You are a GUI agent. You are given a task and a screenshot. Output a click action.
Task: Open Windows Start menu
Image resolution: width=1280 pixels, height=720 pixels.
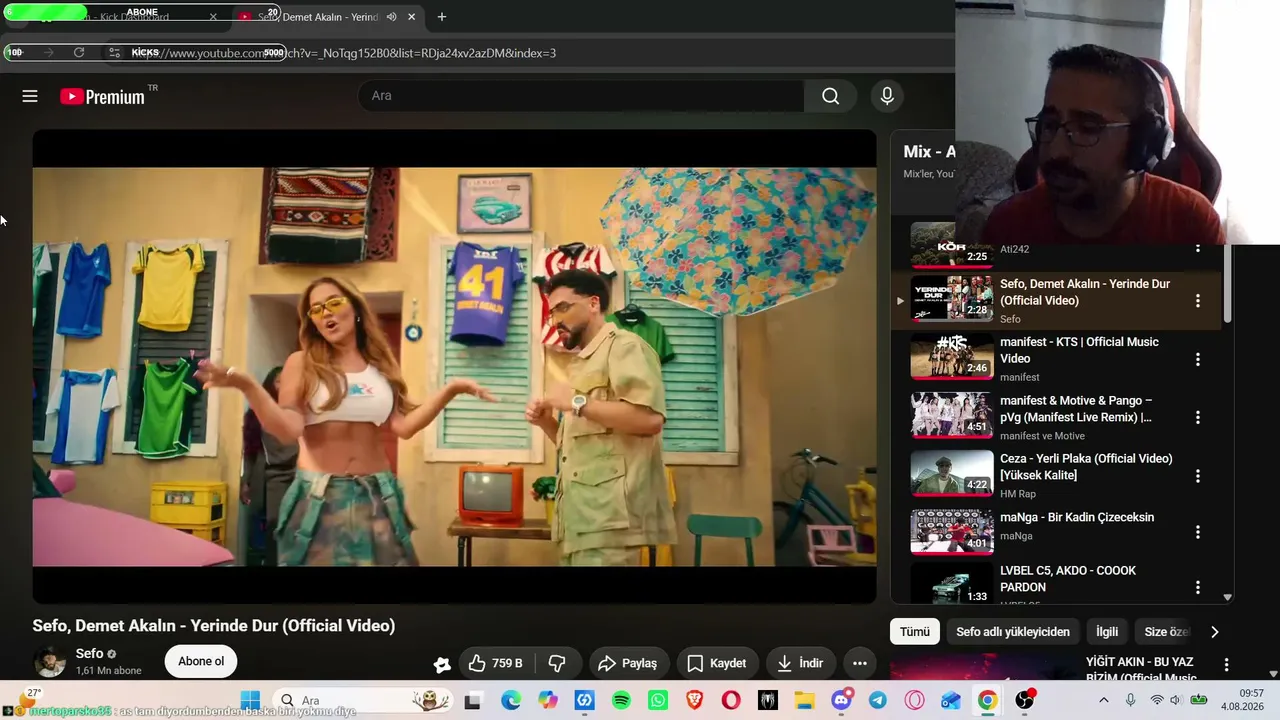(250, 701)
